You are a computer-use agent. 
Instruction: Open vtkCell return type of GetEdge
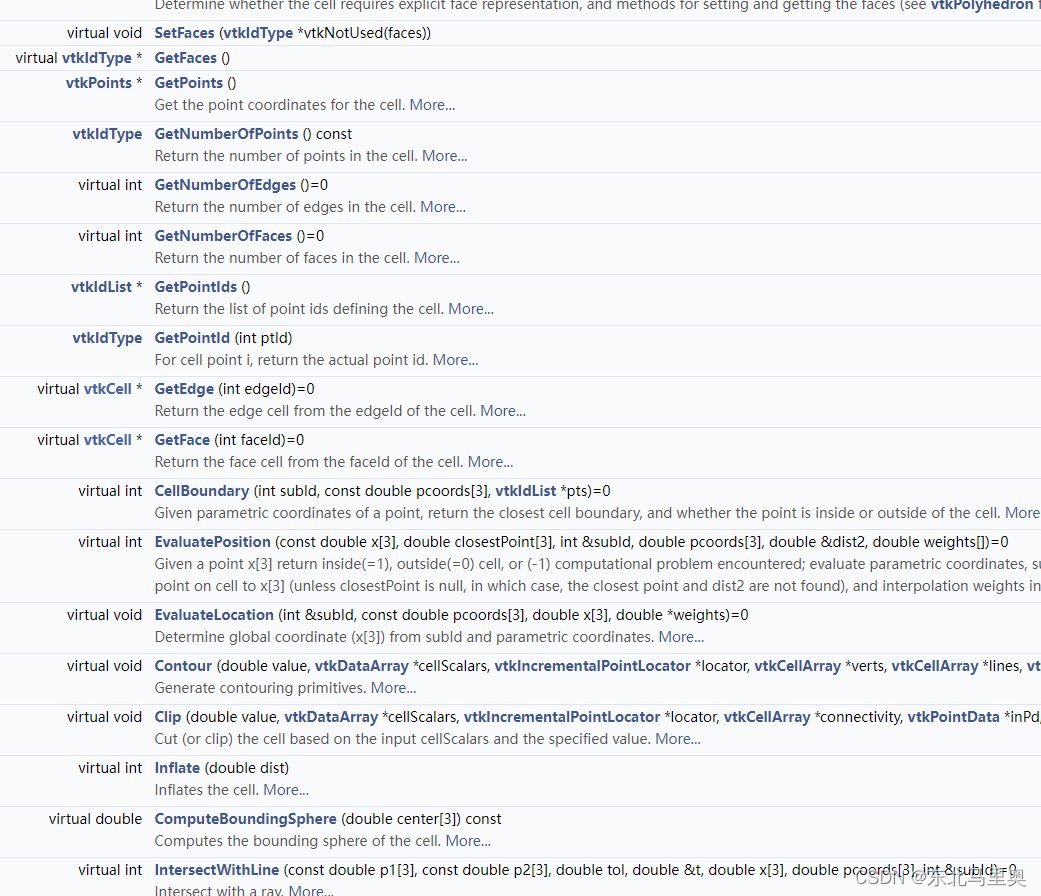pos(108,390)
